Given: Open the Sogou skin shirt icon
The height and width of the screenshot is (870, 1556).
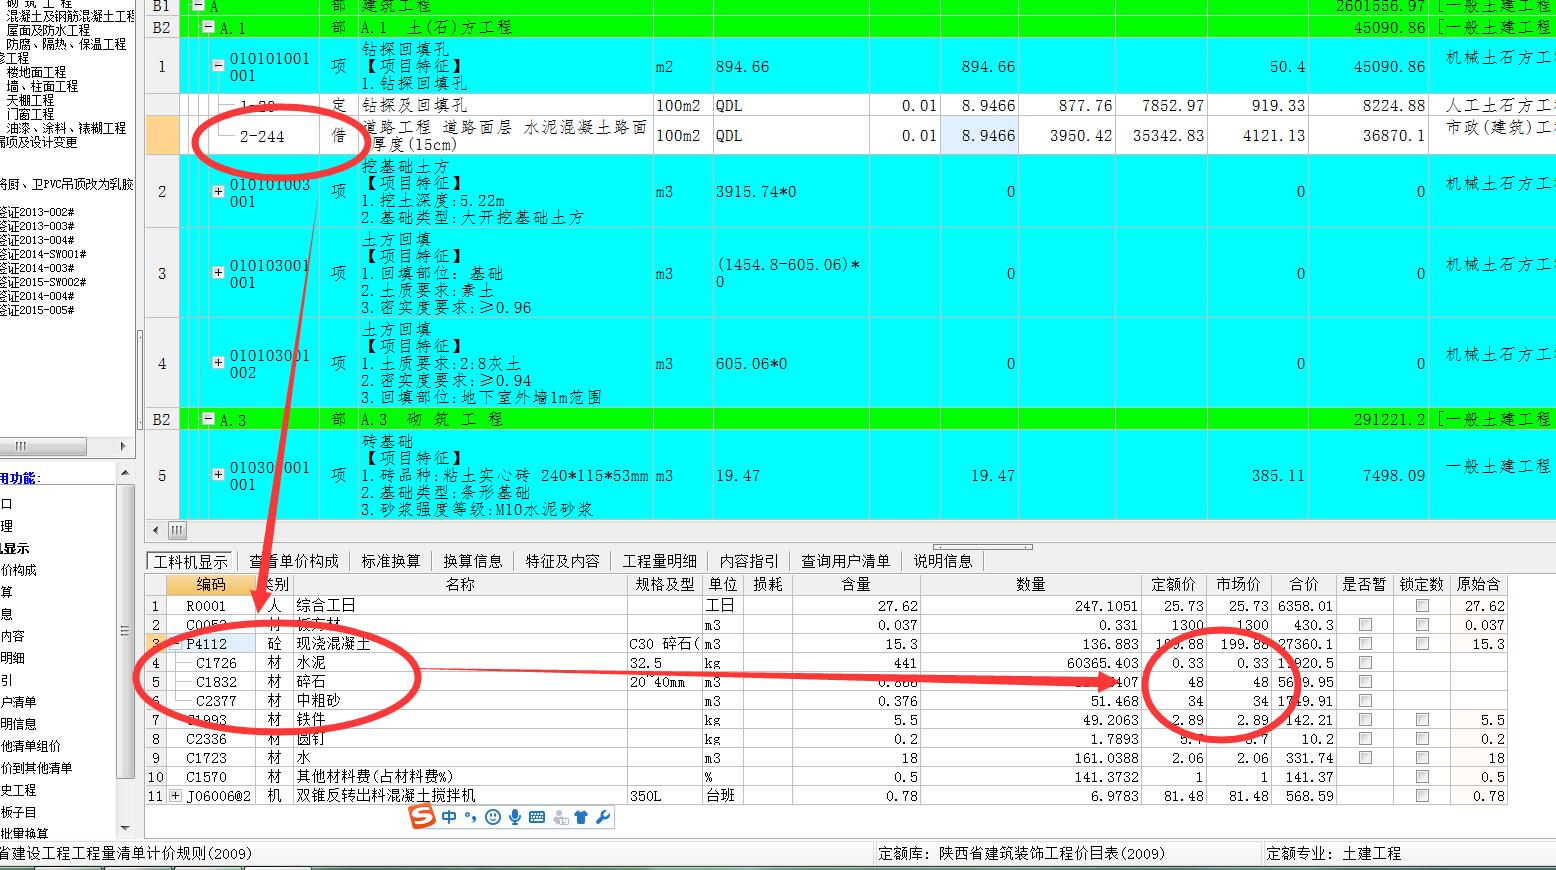Looking at the screenshot, I should click(x=581, y=817).
